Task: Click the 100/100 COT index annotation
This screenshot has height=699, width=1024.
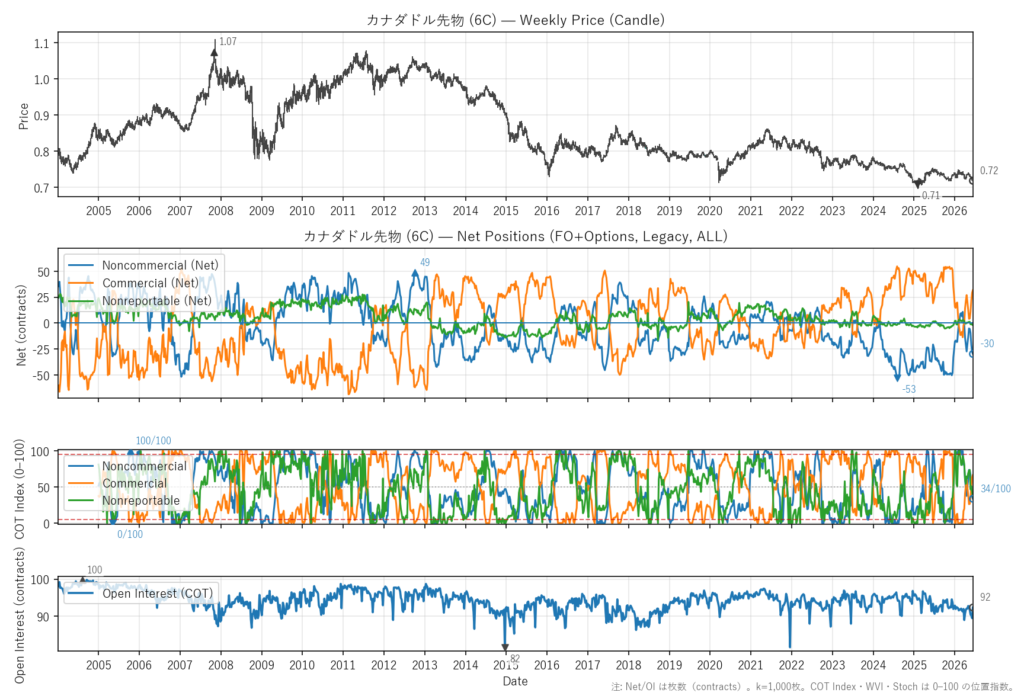Action: tap(153, 441)
